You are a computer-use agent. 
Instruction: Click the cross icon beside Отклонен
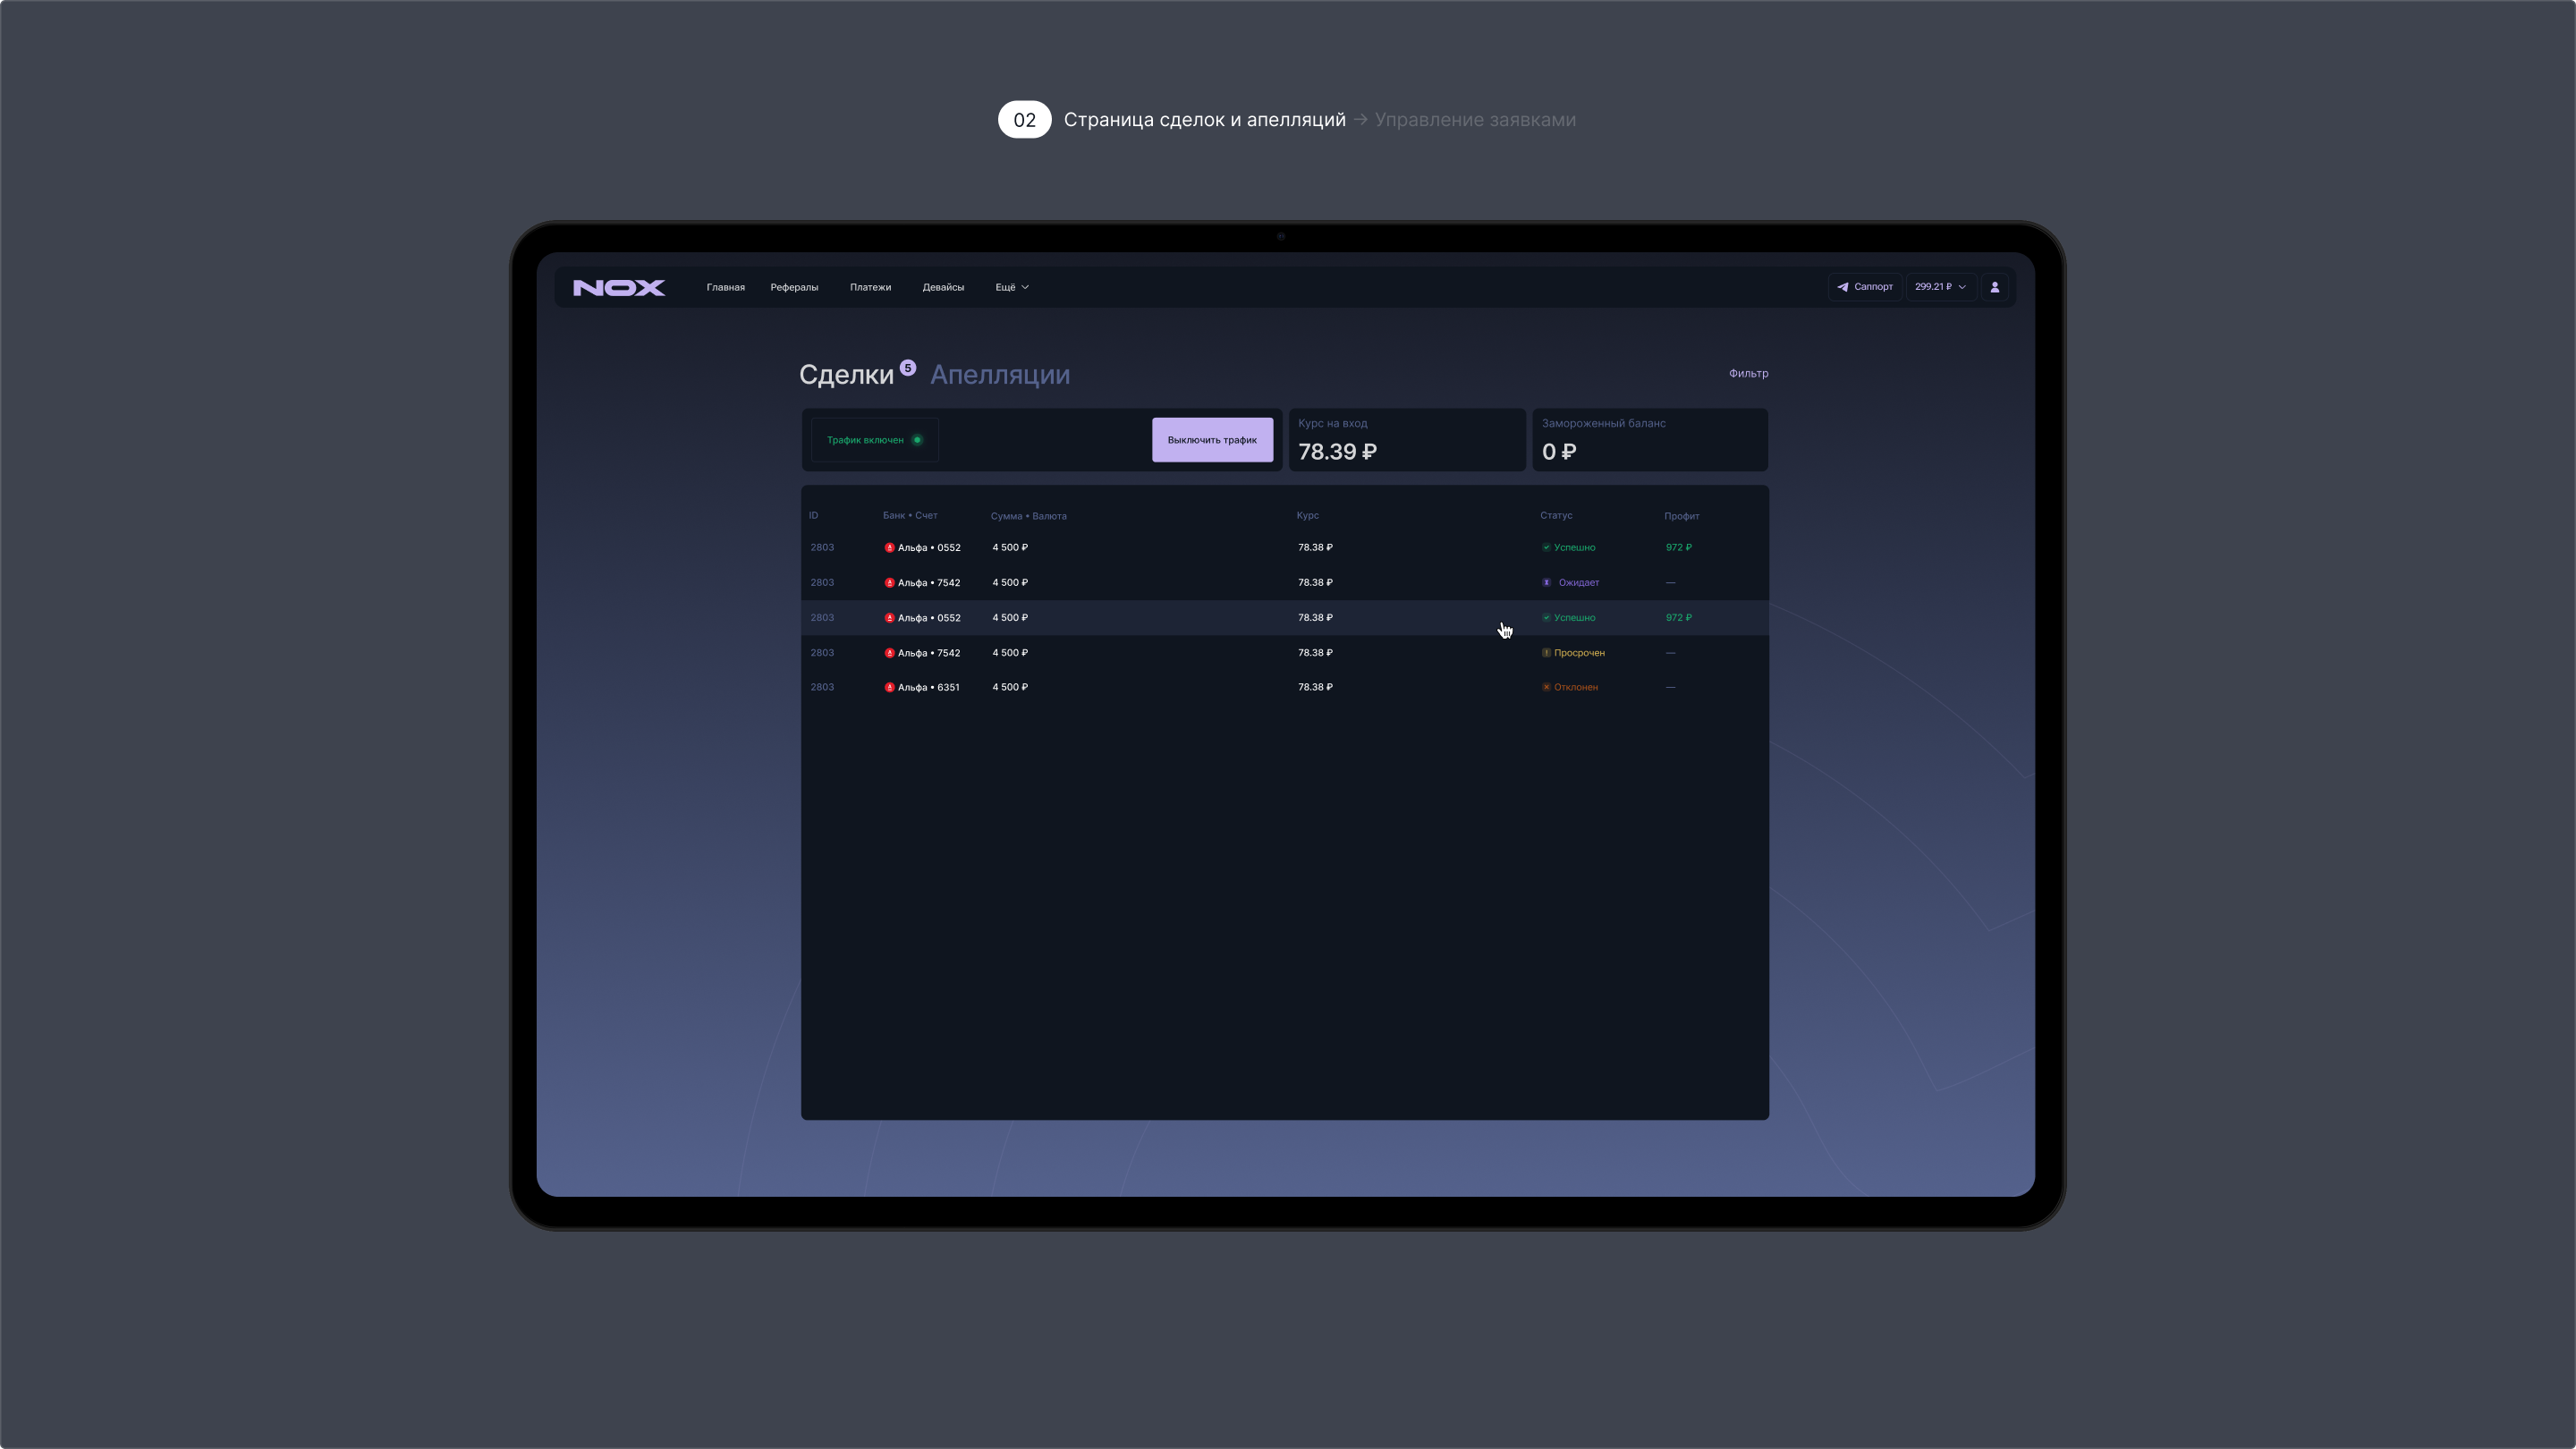(x=1546, y=687)
